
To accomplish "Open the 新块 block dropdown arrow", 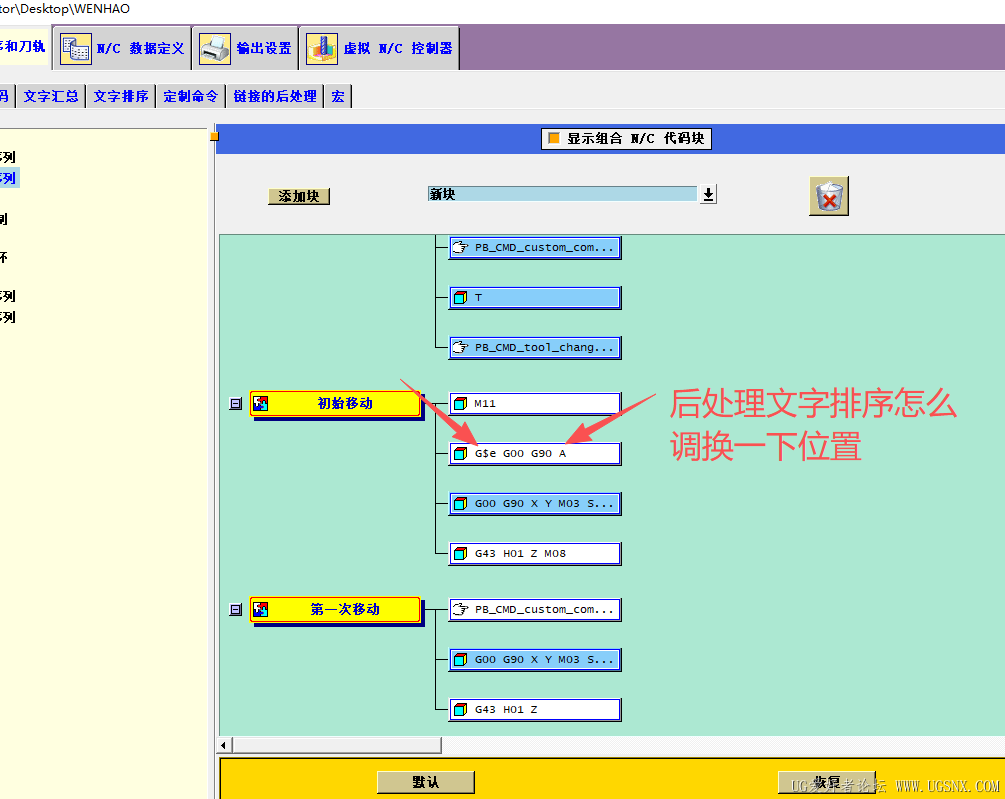I will pos(708,194).
